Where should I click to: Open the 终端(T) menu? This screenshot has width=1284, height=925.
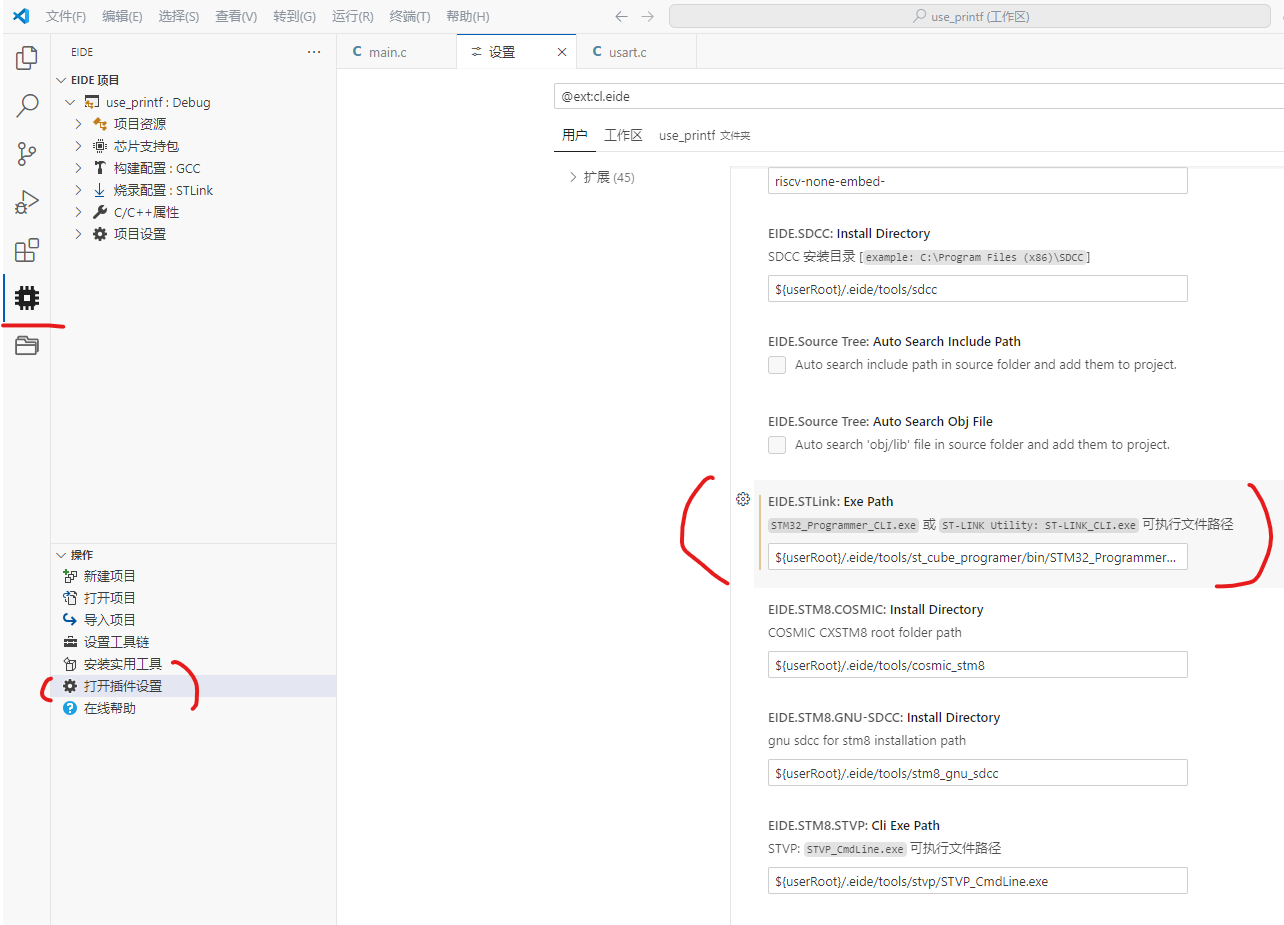(410, 17)
